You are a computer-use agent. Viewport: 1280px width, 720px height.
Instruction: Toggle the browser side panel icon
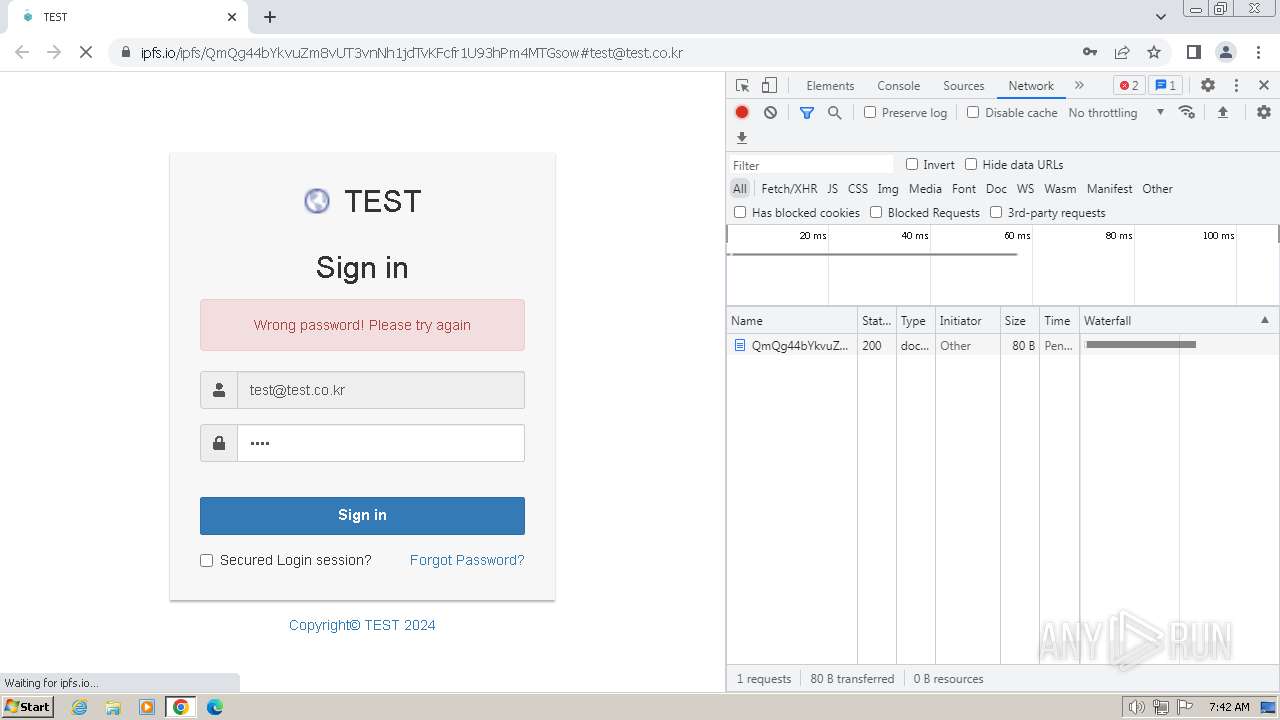click(1193, 52)
